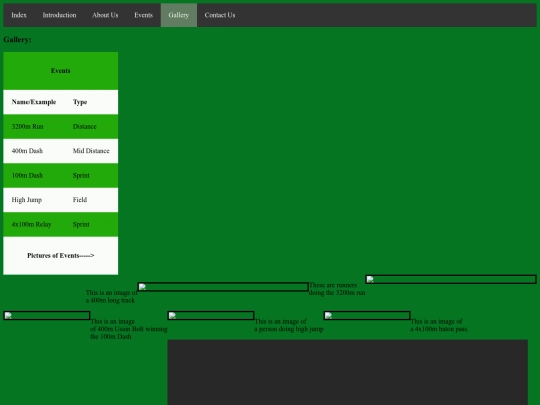540x405 pixels.
Task: Select the Mid Distance cell
Action: pos(91,151)
